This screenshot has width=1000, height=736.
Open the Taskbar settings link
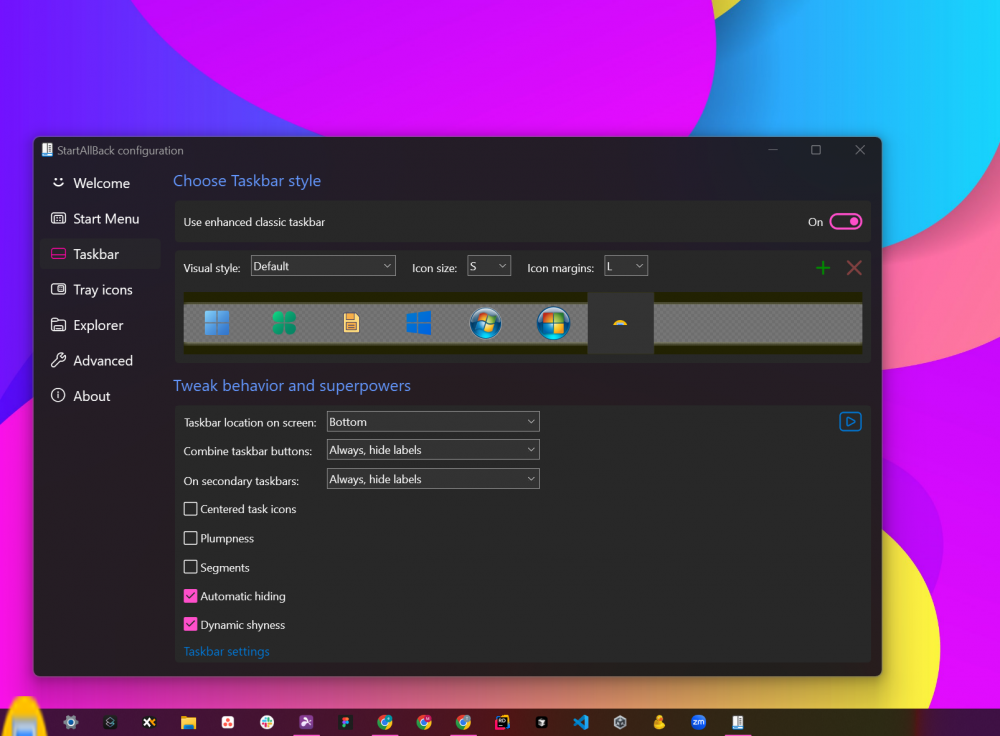pyautogui.click(x=226, y=651)
